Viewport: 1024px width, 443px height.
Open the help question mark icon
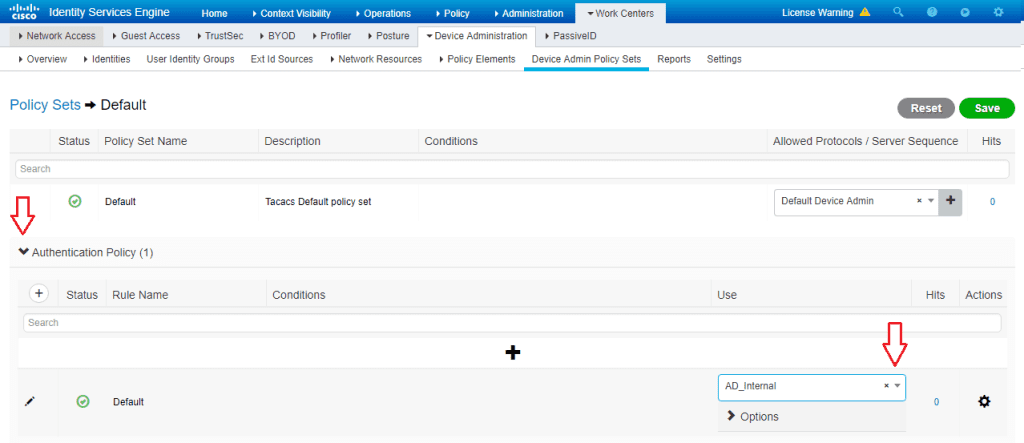[x=932, y=13]
